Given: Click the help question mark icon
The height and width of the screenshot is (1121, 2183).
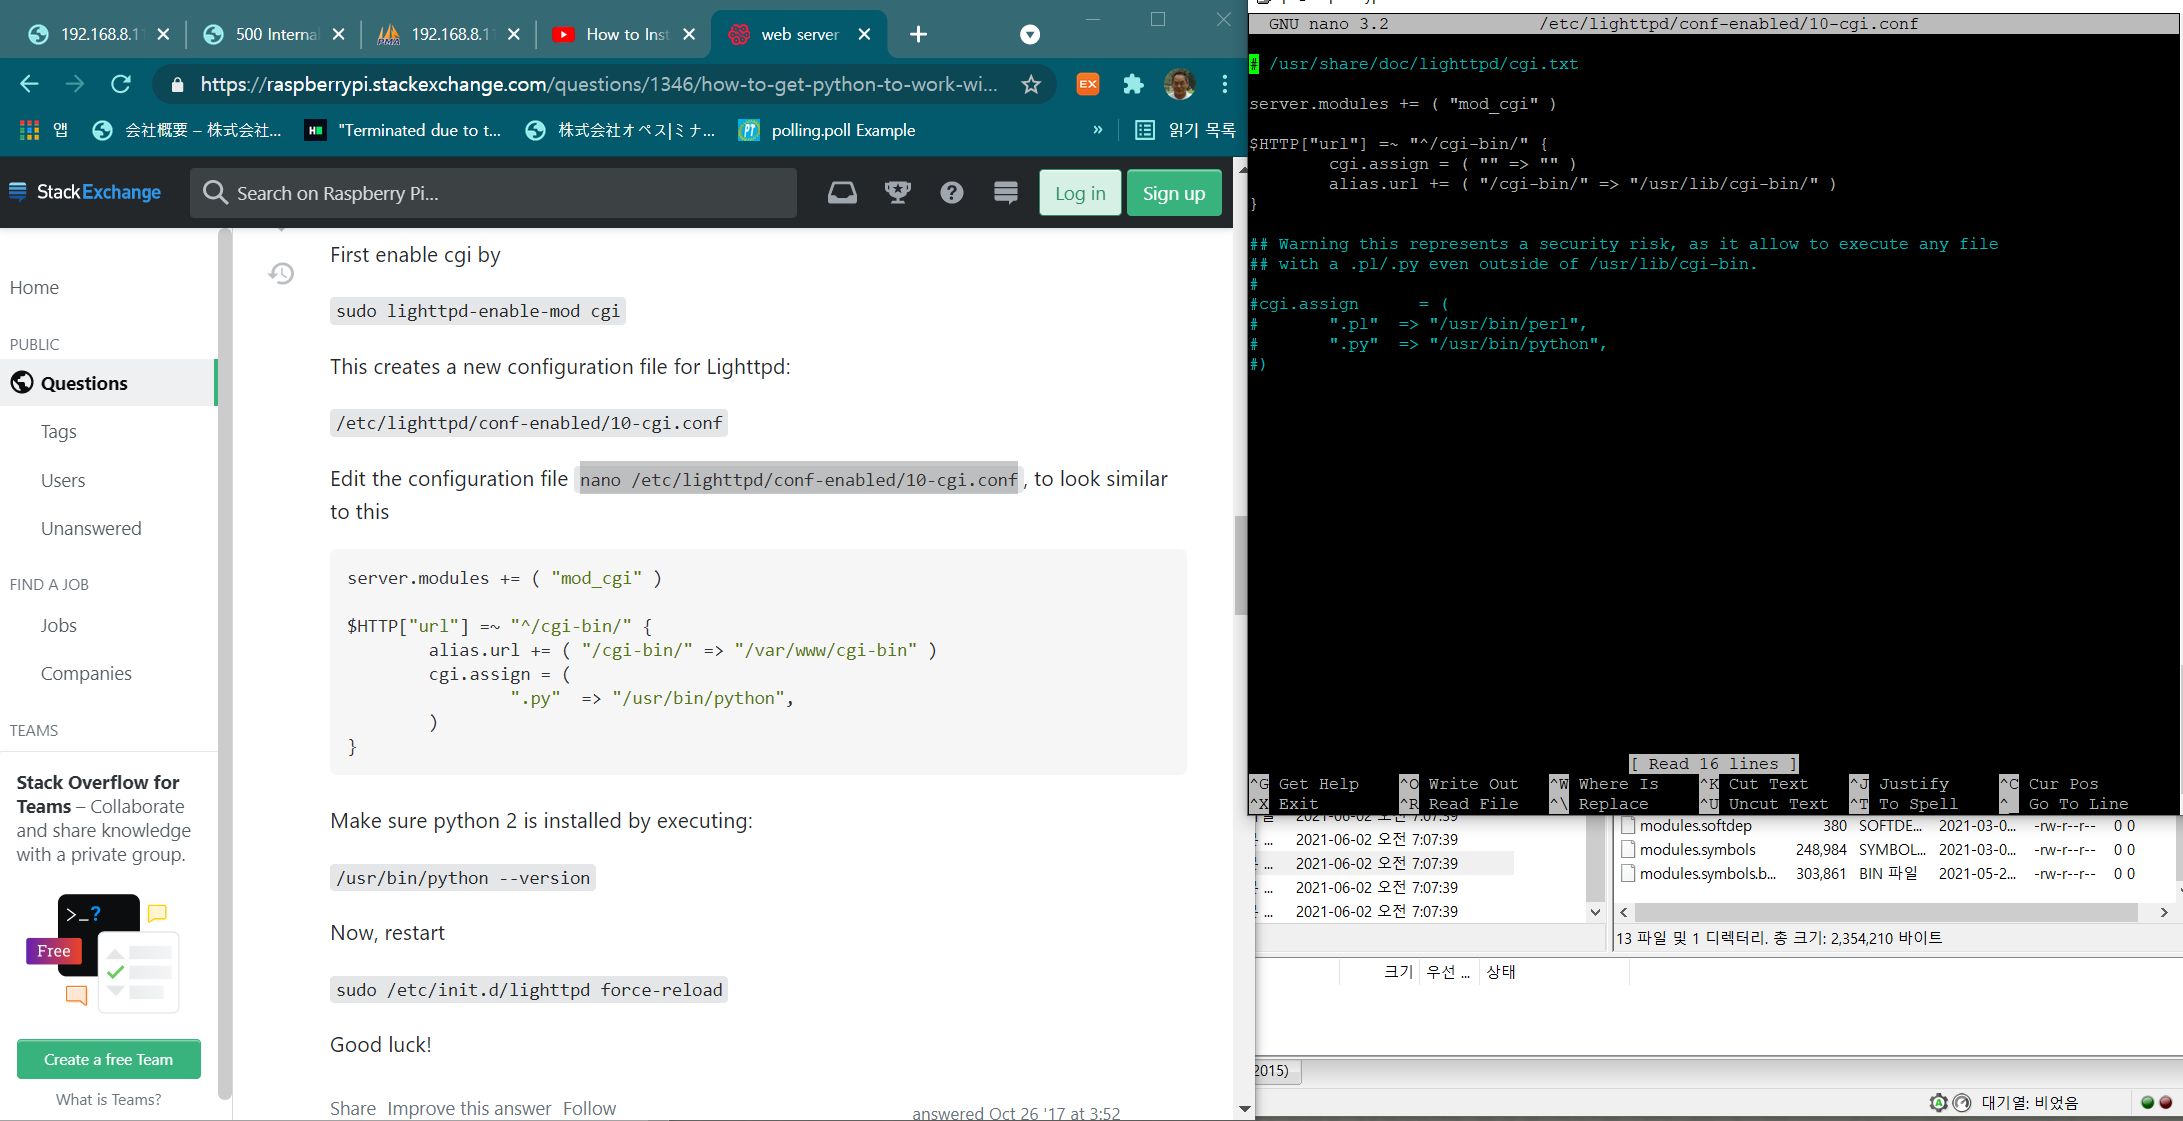Looking at the screenshot, I should click(951, 193).
